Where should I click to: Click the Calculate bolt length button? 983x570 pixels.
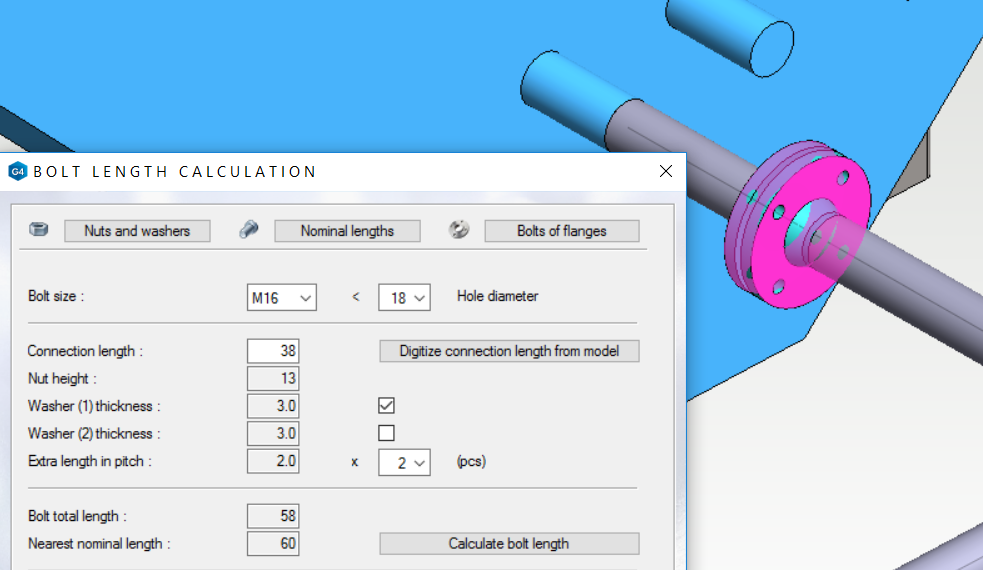pos(508,544)
